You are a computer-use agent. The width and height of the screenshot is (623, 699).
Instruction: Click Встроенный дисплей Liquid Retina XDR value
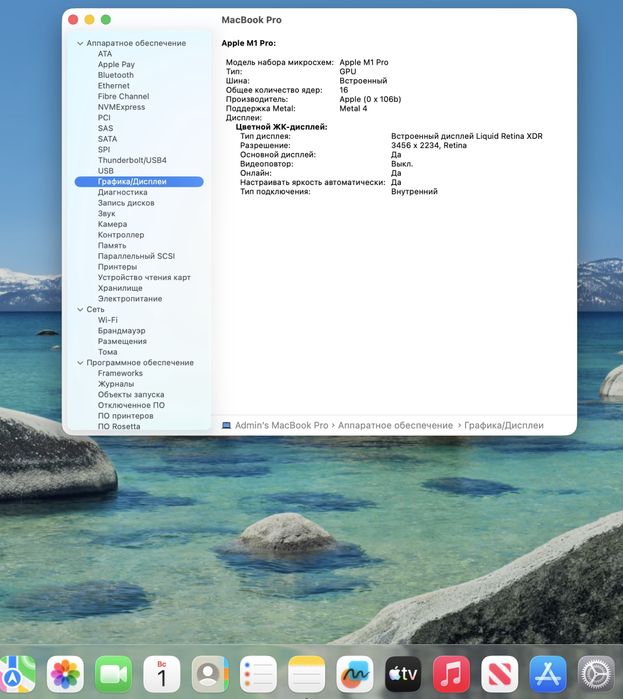[x=467, y=136]
